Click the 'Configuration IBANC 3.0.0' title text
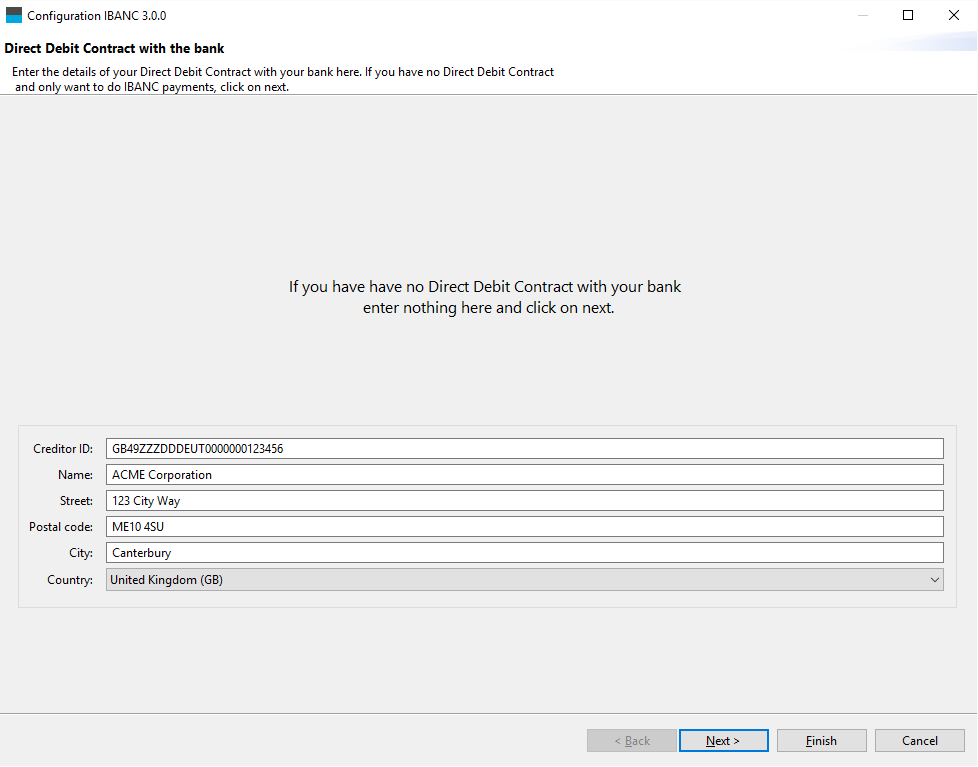Image resolution: width=978 pixels, height=767 pixels. click(97, 16)
